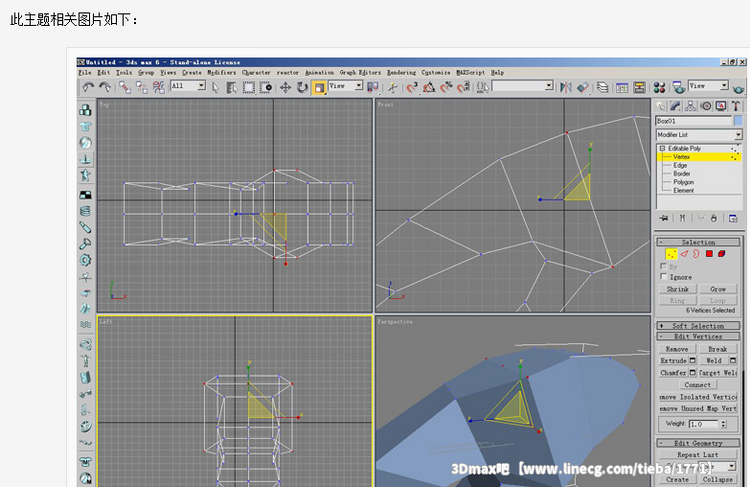Click the Mirror Selected Objects icon
The width and height of the screenshot is (750, 487).
pyautogui.click(x=566, y=87)
